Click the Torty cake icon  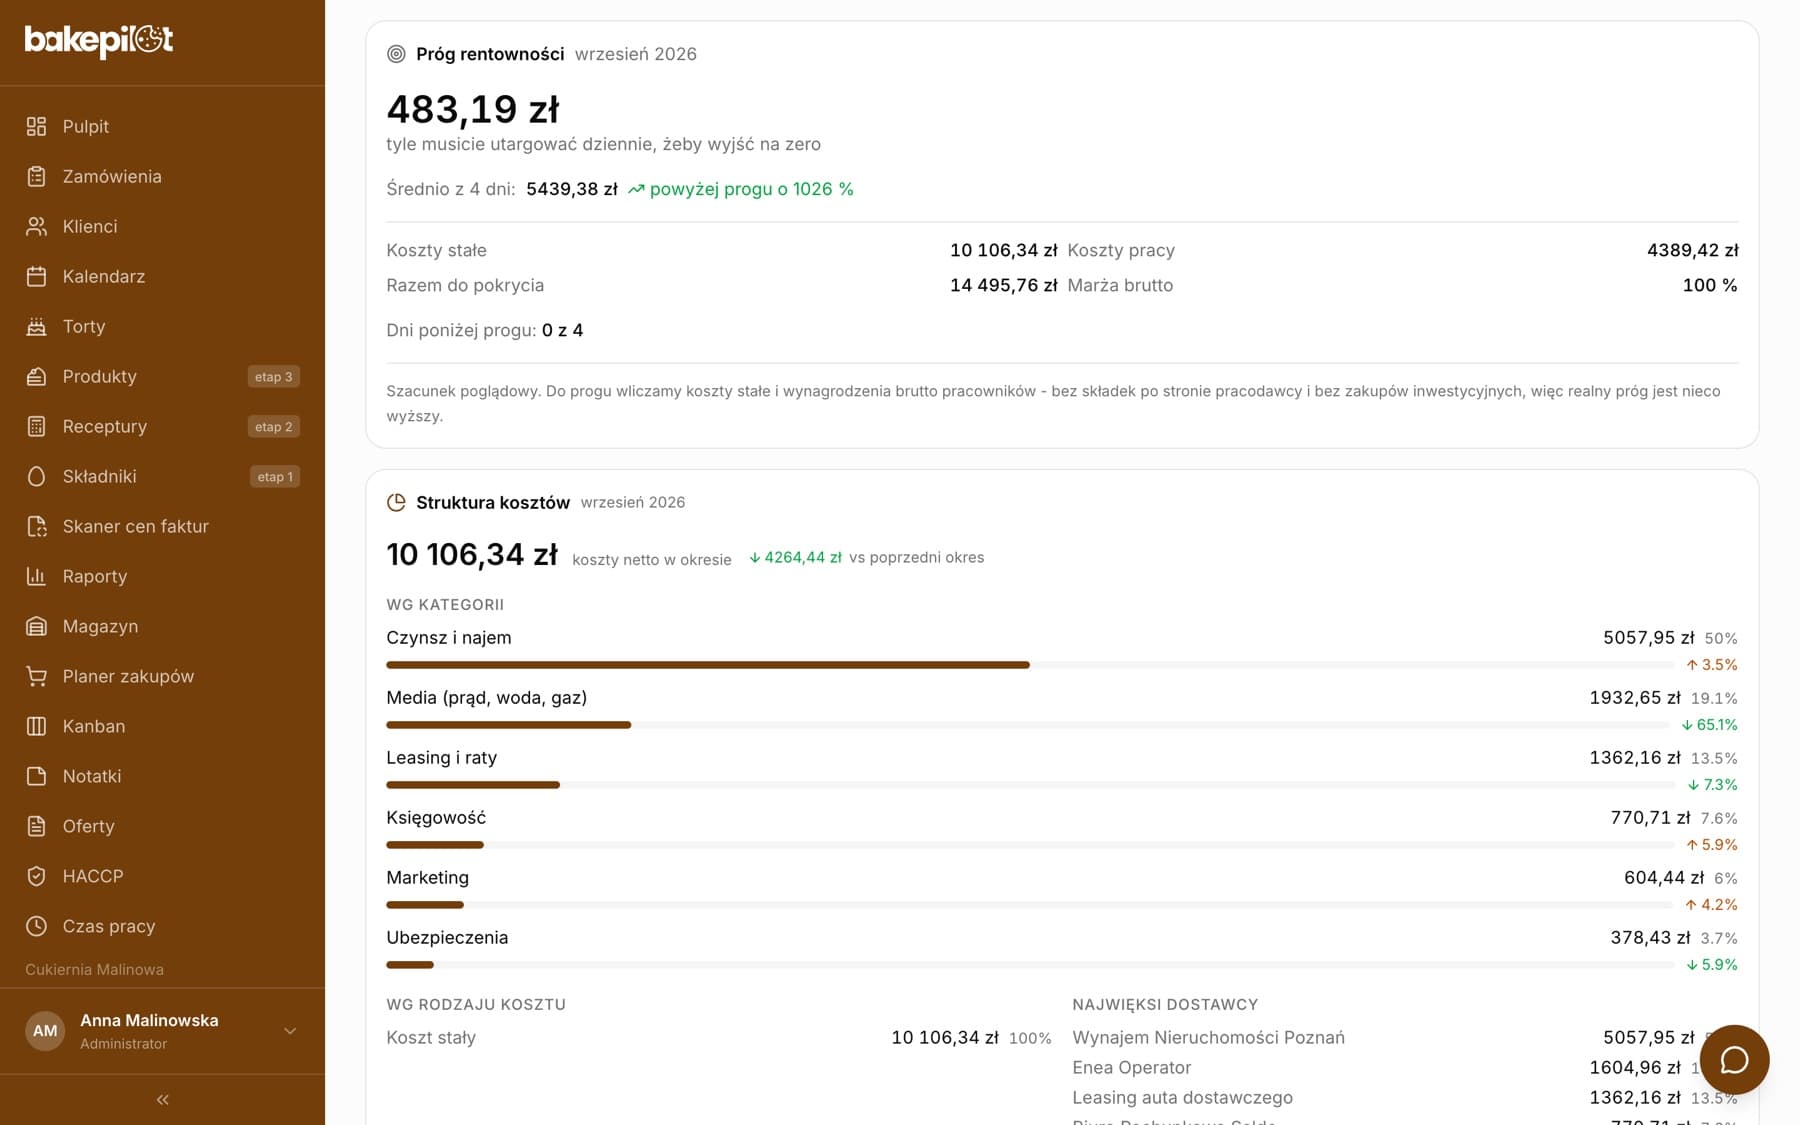coord(36,326)
